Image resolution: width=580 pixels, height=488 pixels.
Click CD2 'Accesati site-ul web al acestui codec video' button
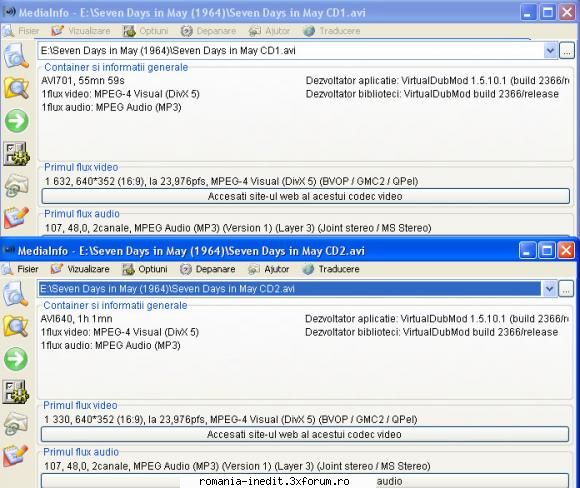(304, 434)
